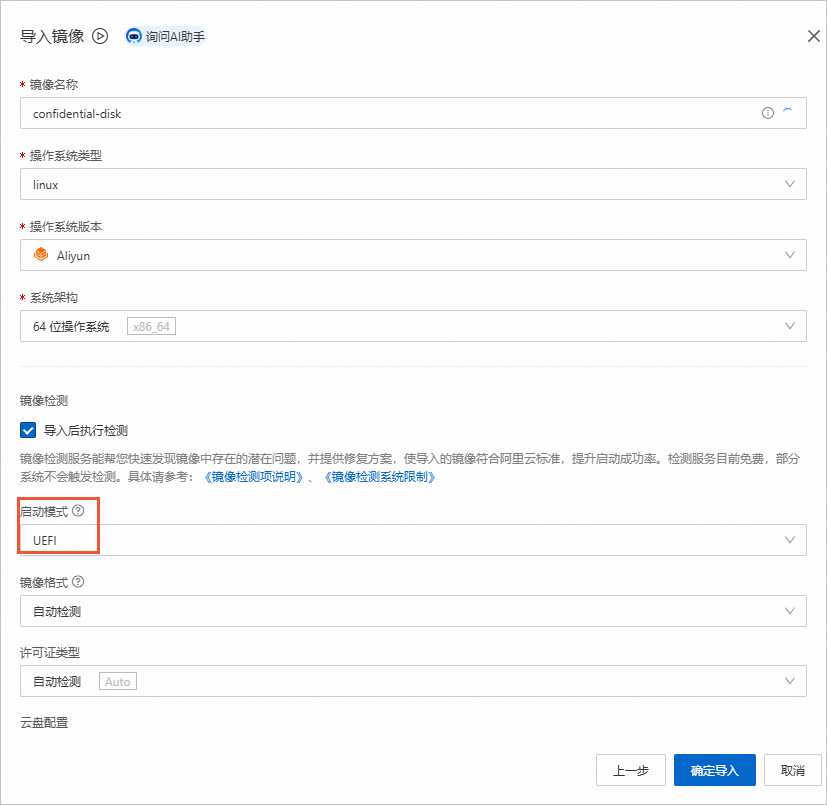The width and height of the screenshot is (827, 805).
Task: Click the loading spinner in name field
Action: click(x=787, y=111)
